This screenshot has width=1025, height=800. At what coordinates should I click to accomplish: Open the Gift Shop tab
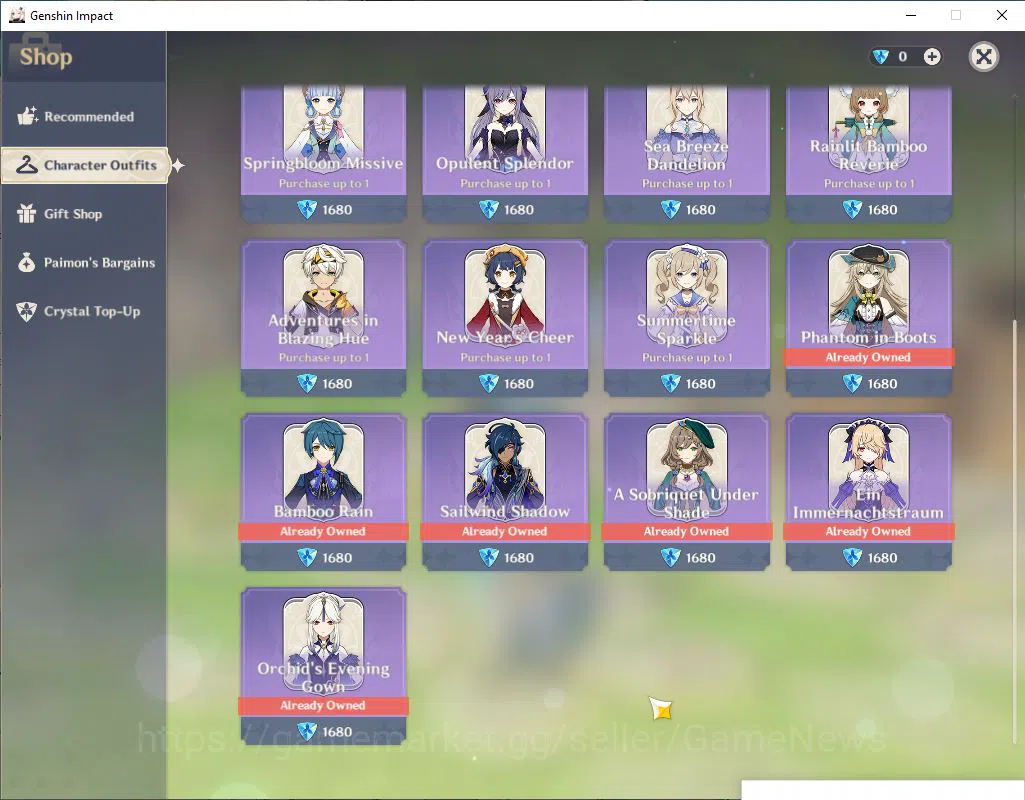84,214
